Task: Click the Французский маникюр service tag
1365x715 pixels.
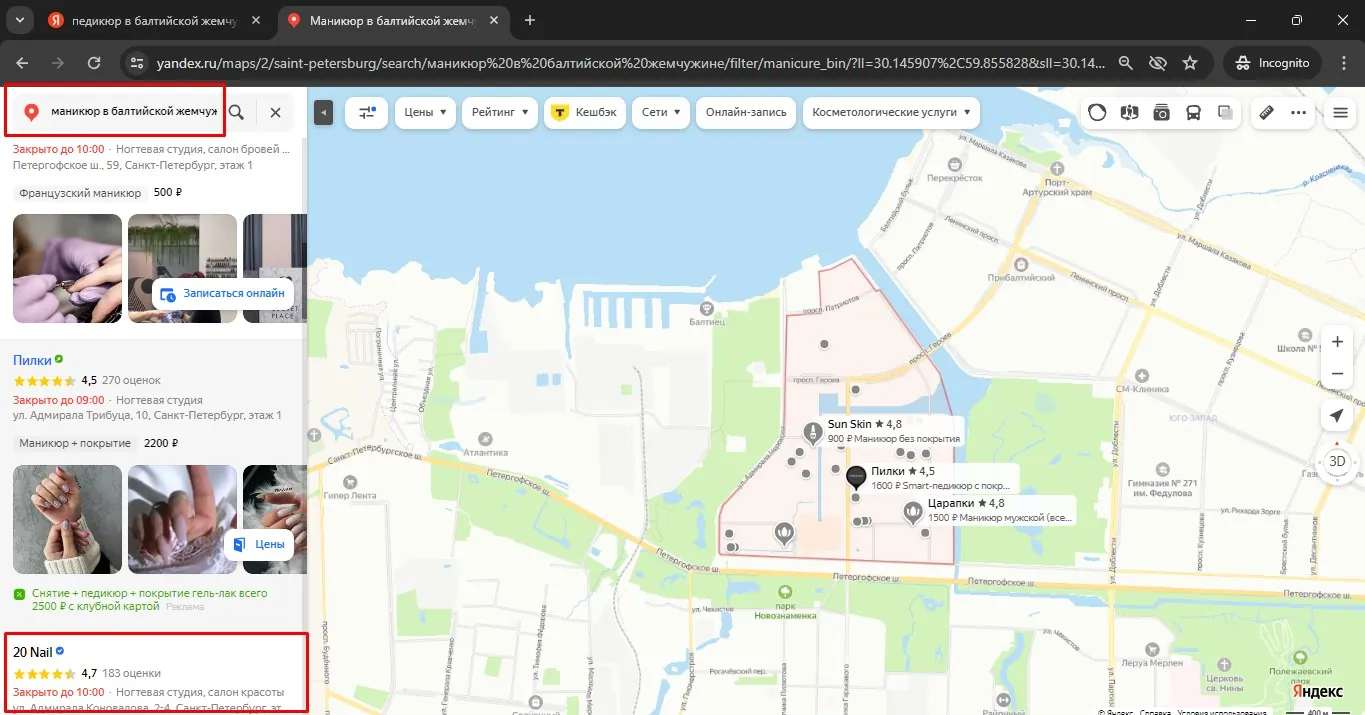Action: (x=80, y=193)
